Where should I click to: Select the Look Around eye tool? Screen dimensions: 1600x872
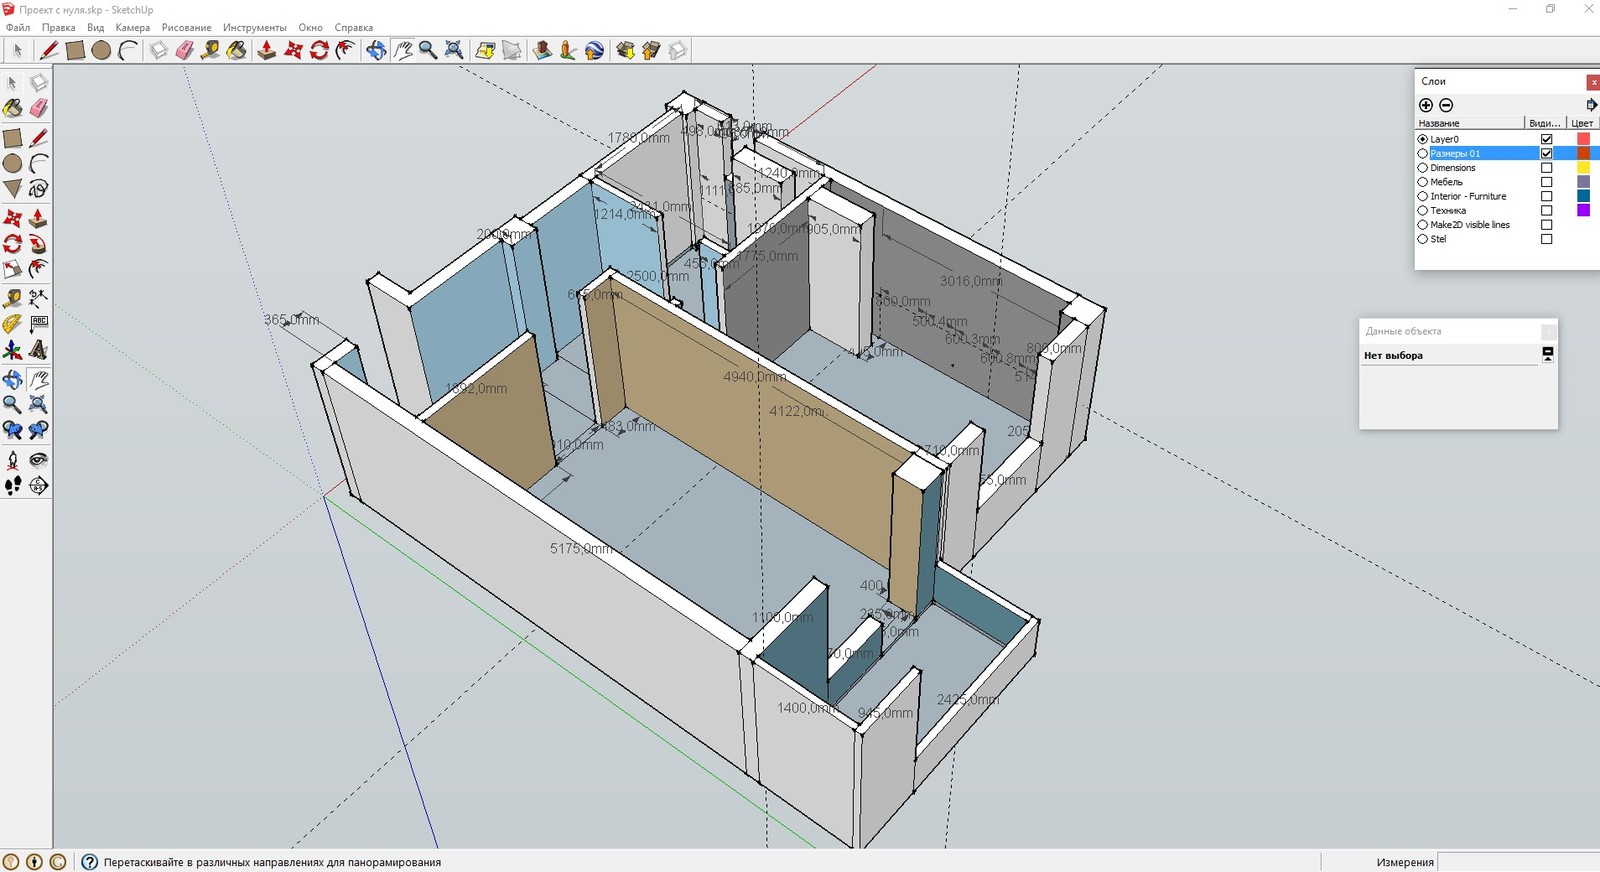click(38, 460)
